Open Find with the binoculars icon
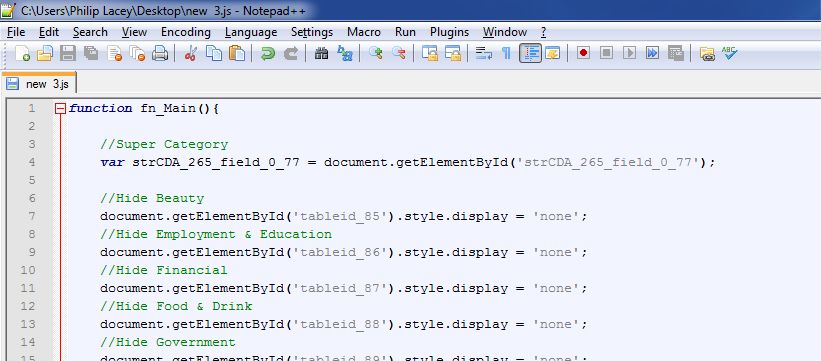This screenshot has height=361, width=821. 321,53
